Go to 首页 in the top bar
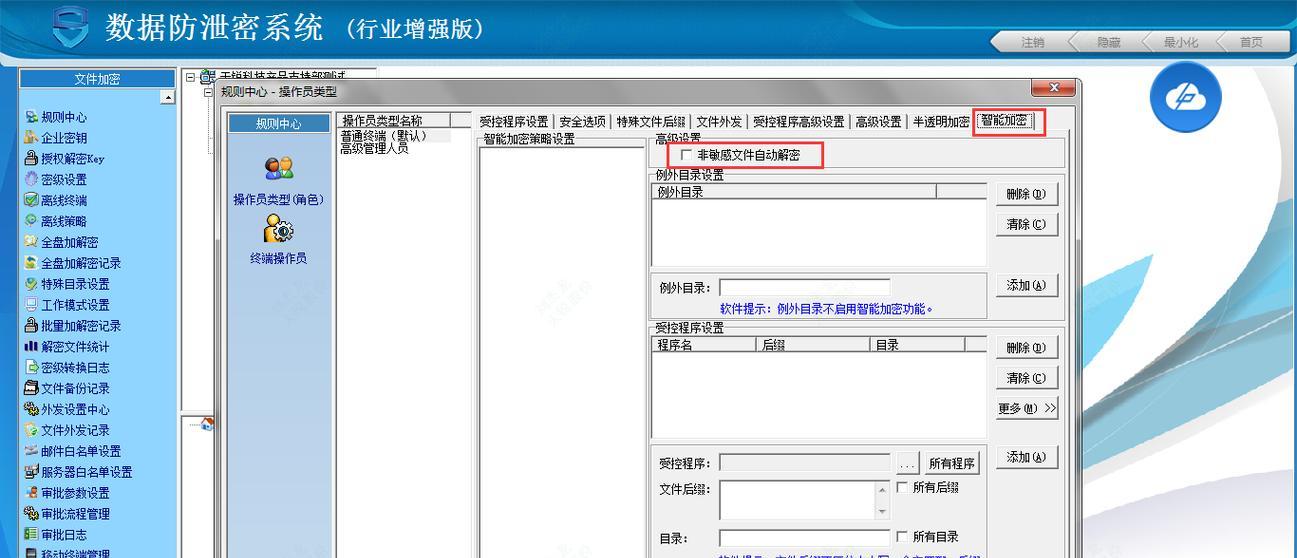Screen dimensions: 1297x558 click(1251, 42)
